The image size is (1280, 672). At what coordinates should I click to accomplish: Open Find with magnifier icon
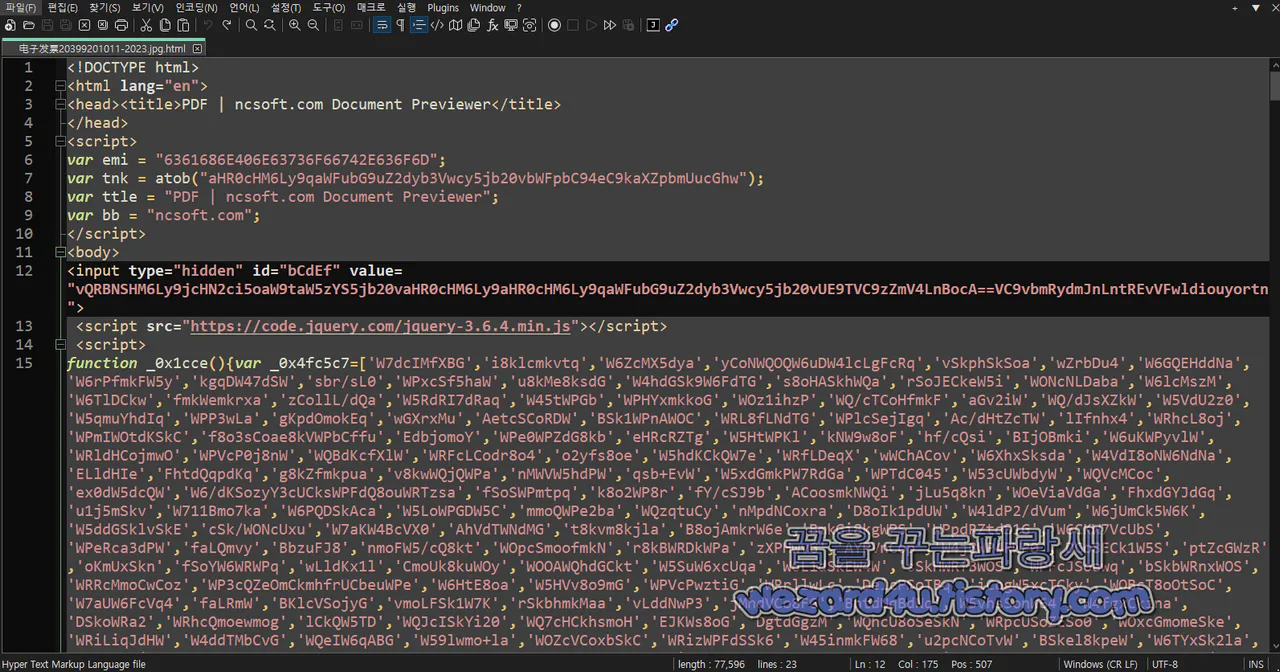point(251,25)
